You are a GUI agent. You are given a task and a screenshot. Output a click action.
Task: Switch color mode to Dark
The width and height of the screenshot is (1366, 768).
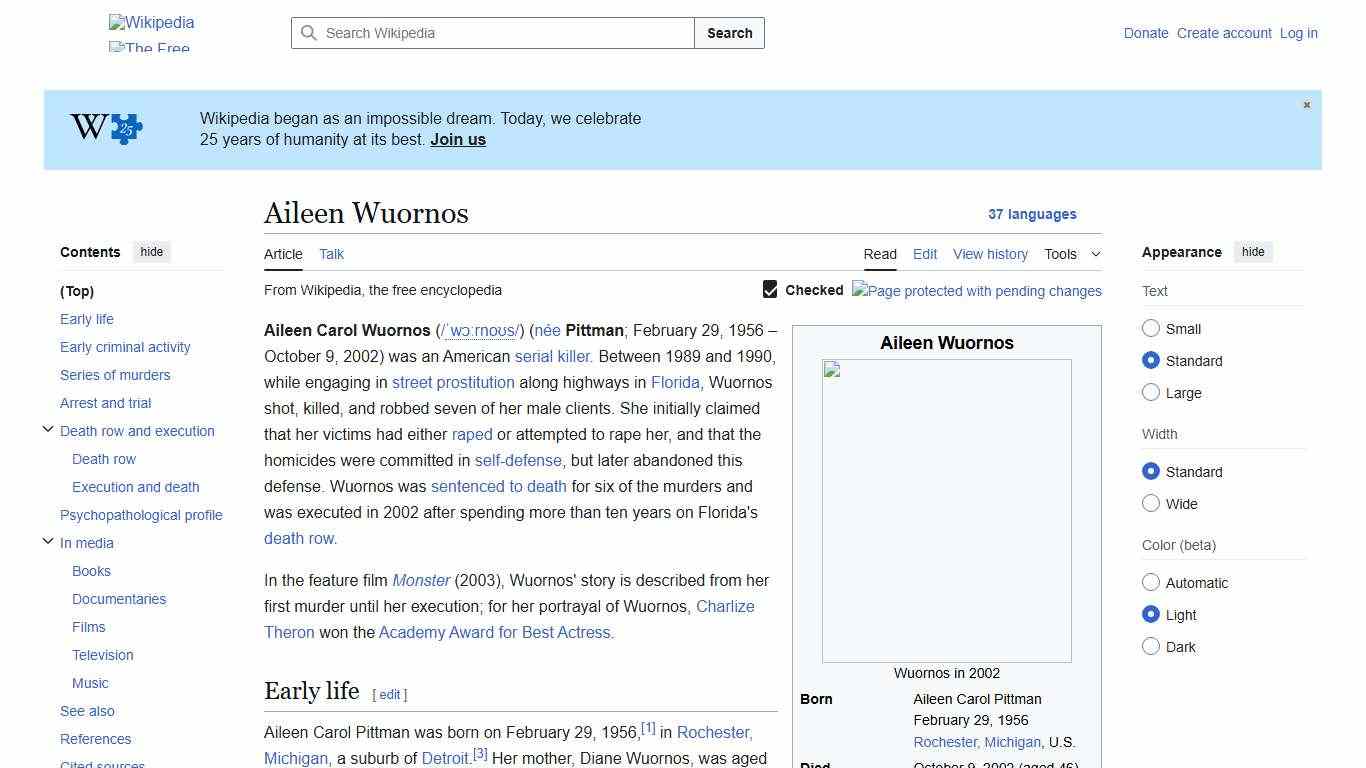pos(1151,647)
